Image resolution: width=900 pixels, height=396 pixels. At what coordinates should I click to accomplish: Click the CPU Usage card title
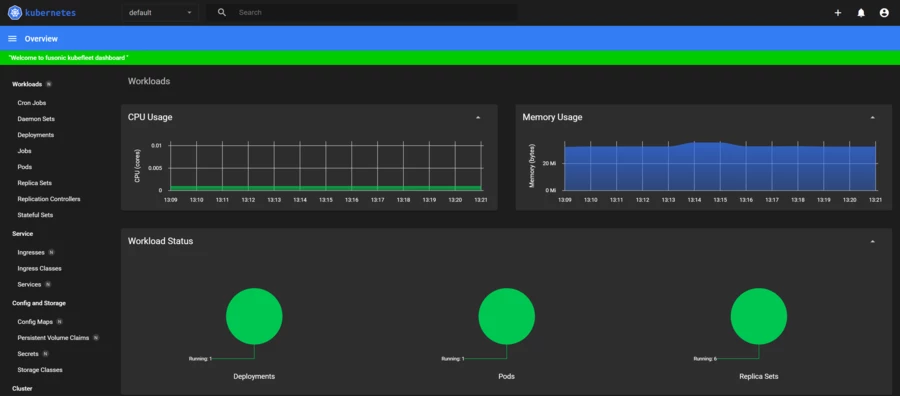150,117
